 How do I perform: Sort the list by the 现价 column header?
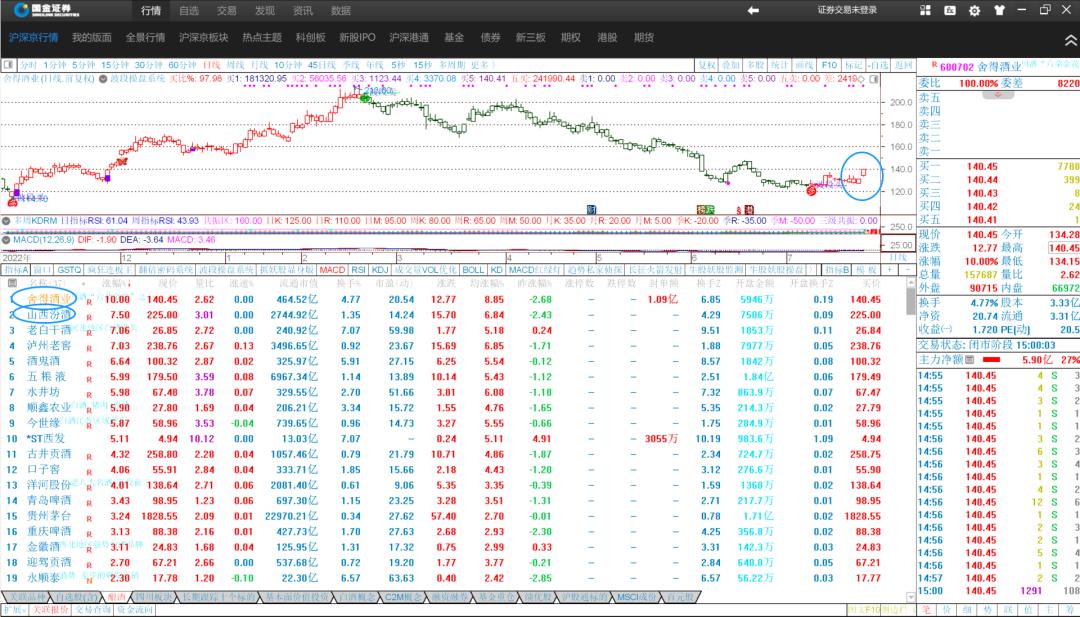point(167,284)
